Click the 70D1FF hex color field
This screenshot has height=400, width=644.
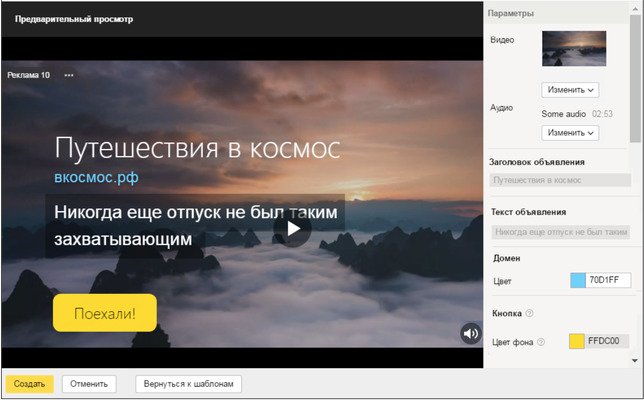point(608,281)
